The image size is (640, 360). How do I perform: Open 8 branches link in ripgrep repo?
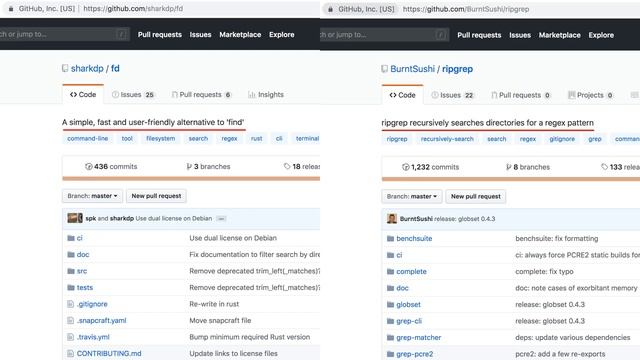528,167
